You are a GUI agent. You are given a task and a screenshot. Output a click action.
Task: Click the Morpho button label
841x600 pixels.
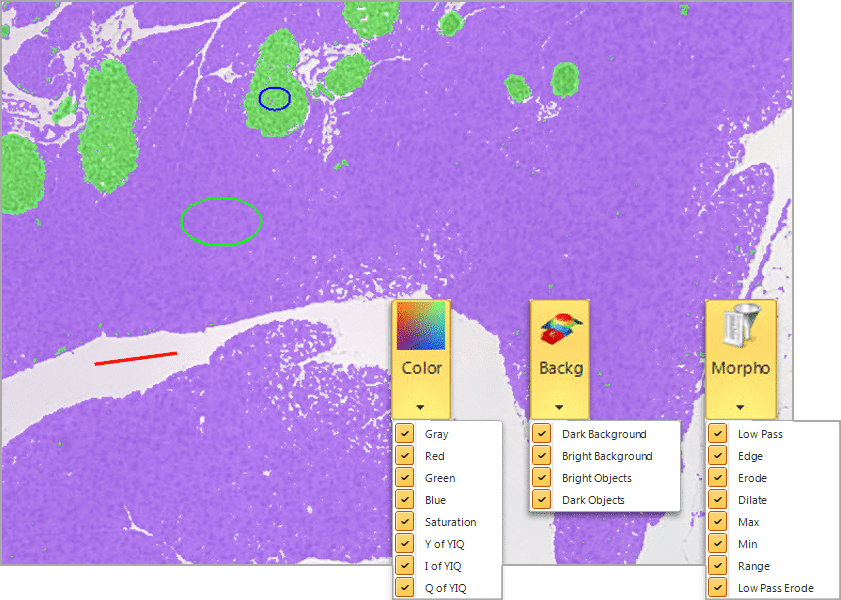741,369
